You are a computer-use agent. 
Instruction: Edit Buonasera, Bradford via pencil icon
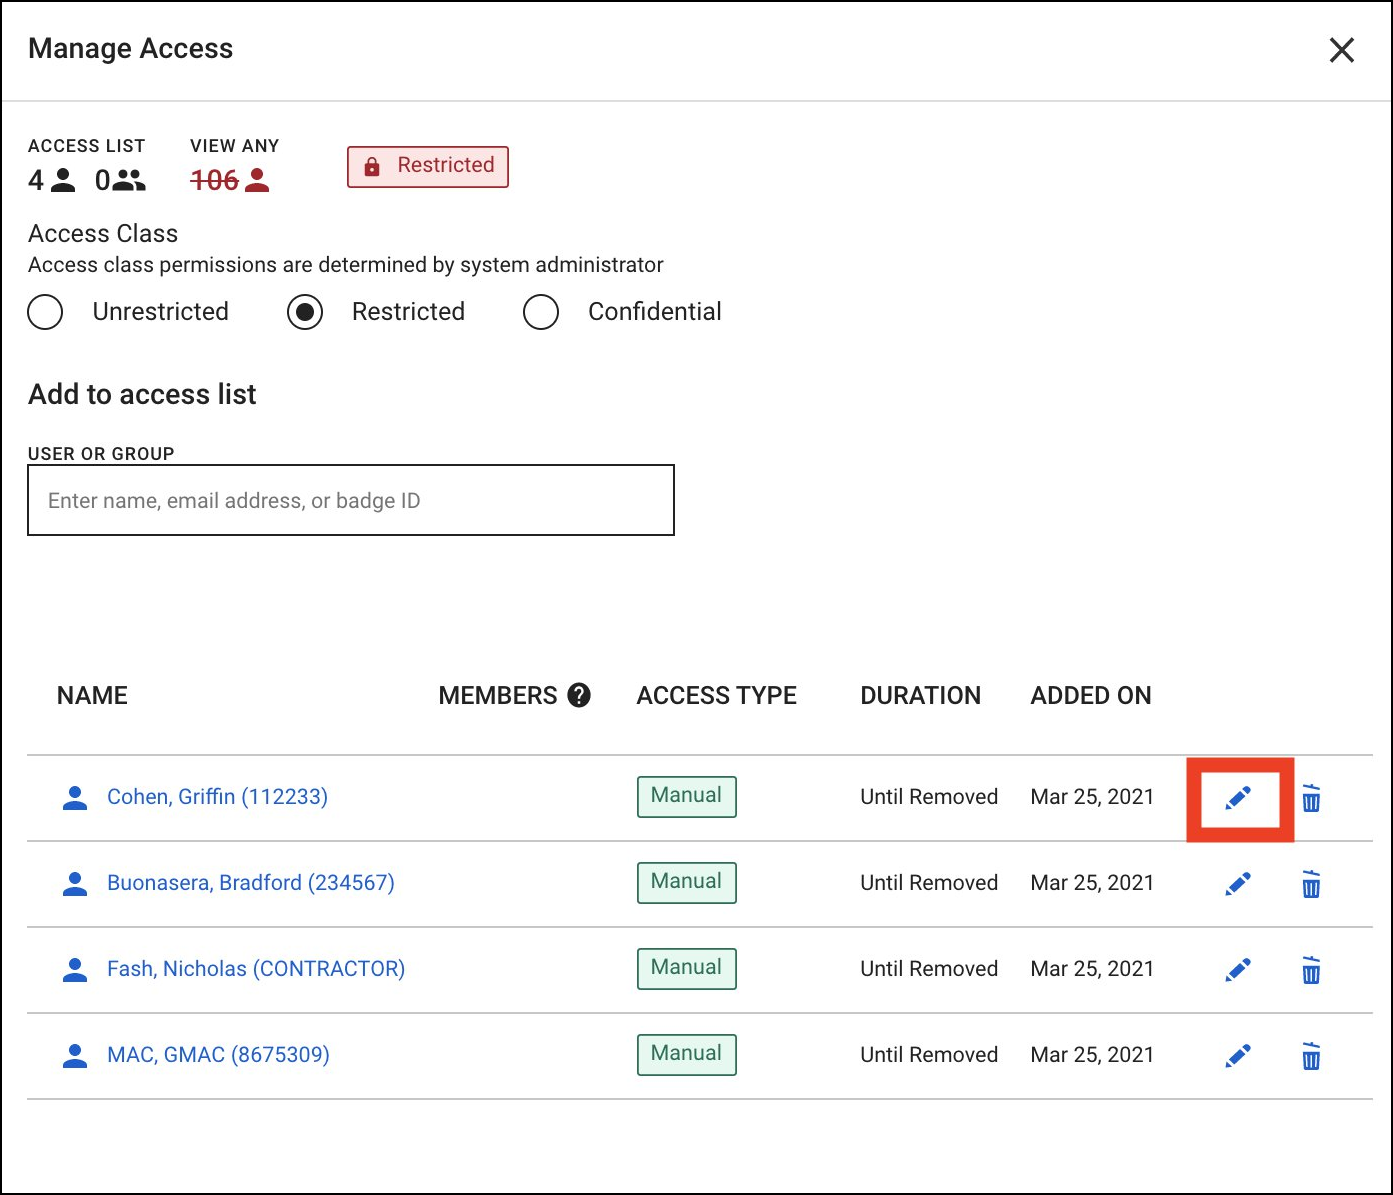(1239, 884)
